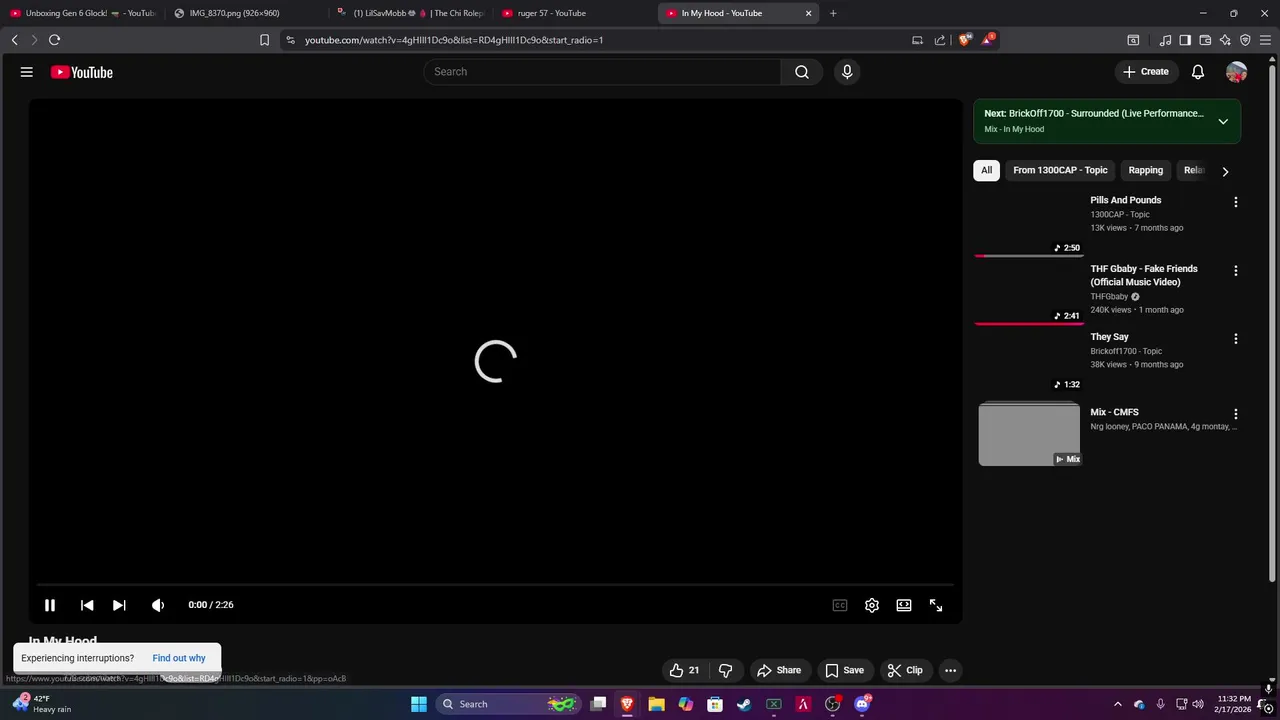
Task: Open options for Pills And Pounds
Action: click(1236, 202)
